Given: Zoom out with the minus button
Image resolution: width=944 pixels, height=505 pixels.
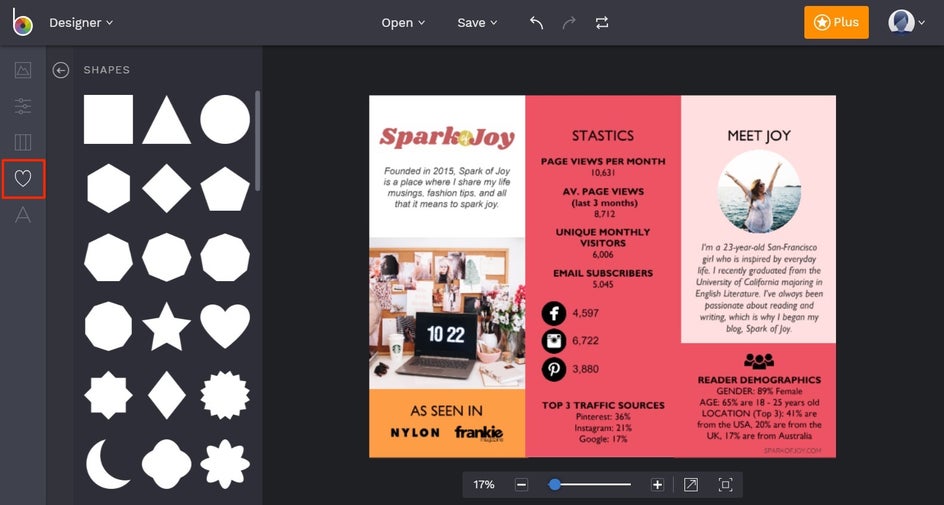Looking at the screenshot, I should click(x=521, y=485).
